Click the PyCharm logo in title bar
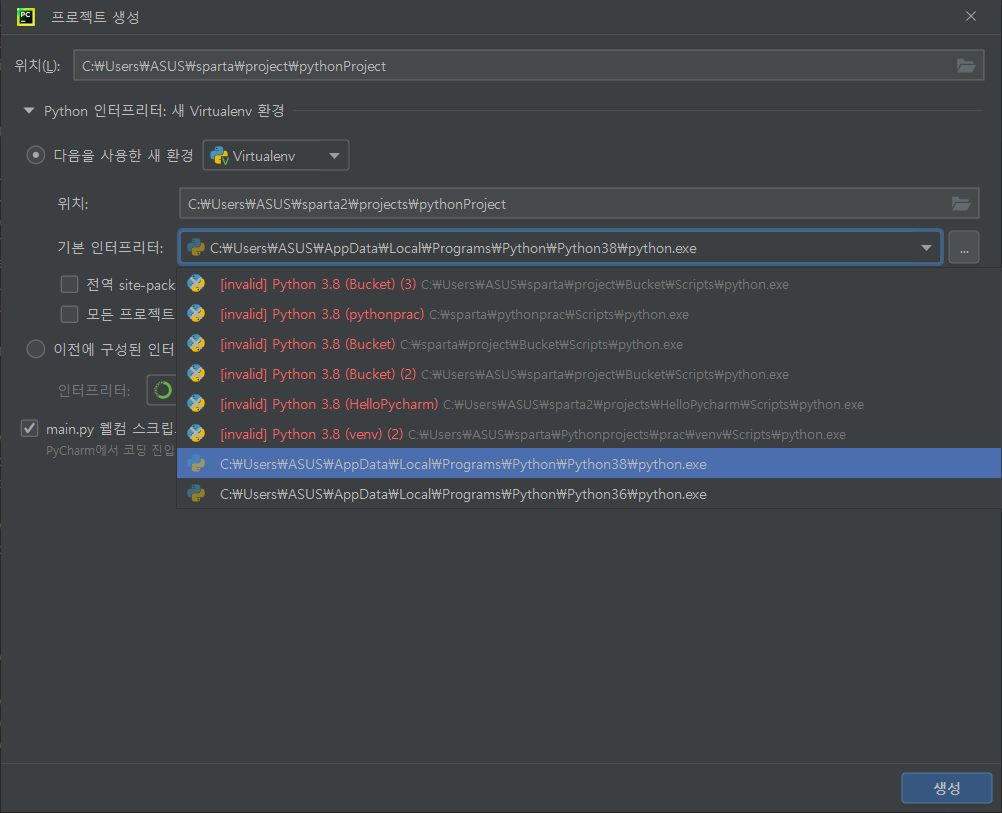Image resolution: width=1002 pixels, height=813 pixels. (26, 17)
